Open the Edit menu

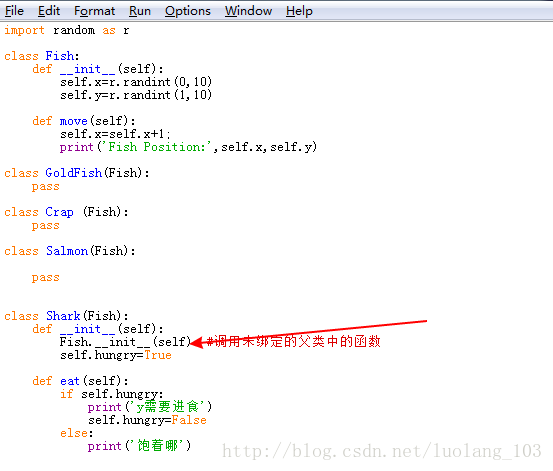49,11
